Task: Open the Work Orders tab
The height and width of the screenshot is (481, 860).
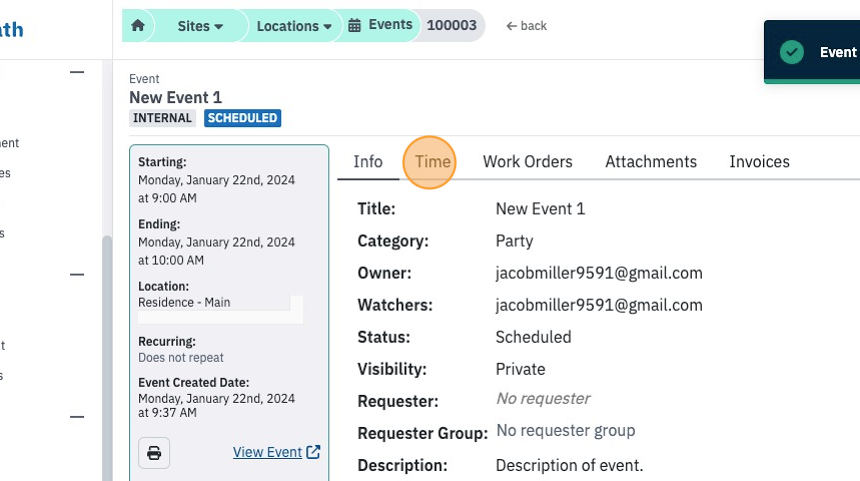Action: pos(528,162)
